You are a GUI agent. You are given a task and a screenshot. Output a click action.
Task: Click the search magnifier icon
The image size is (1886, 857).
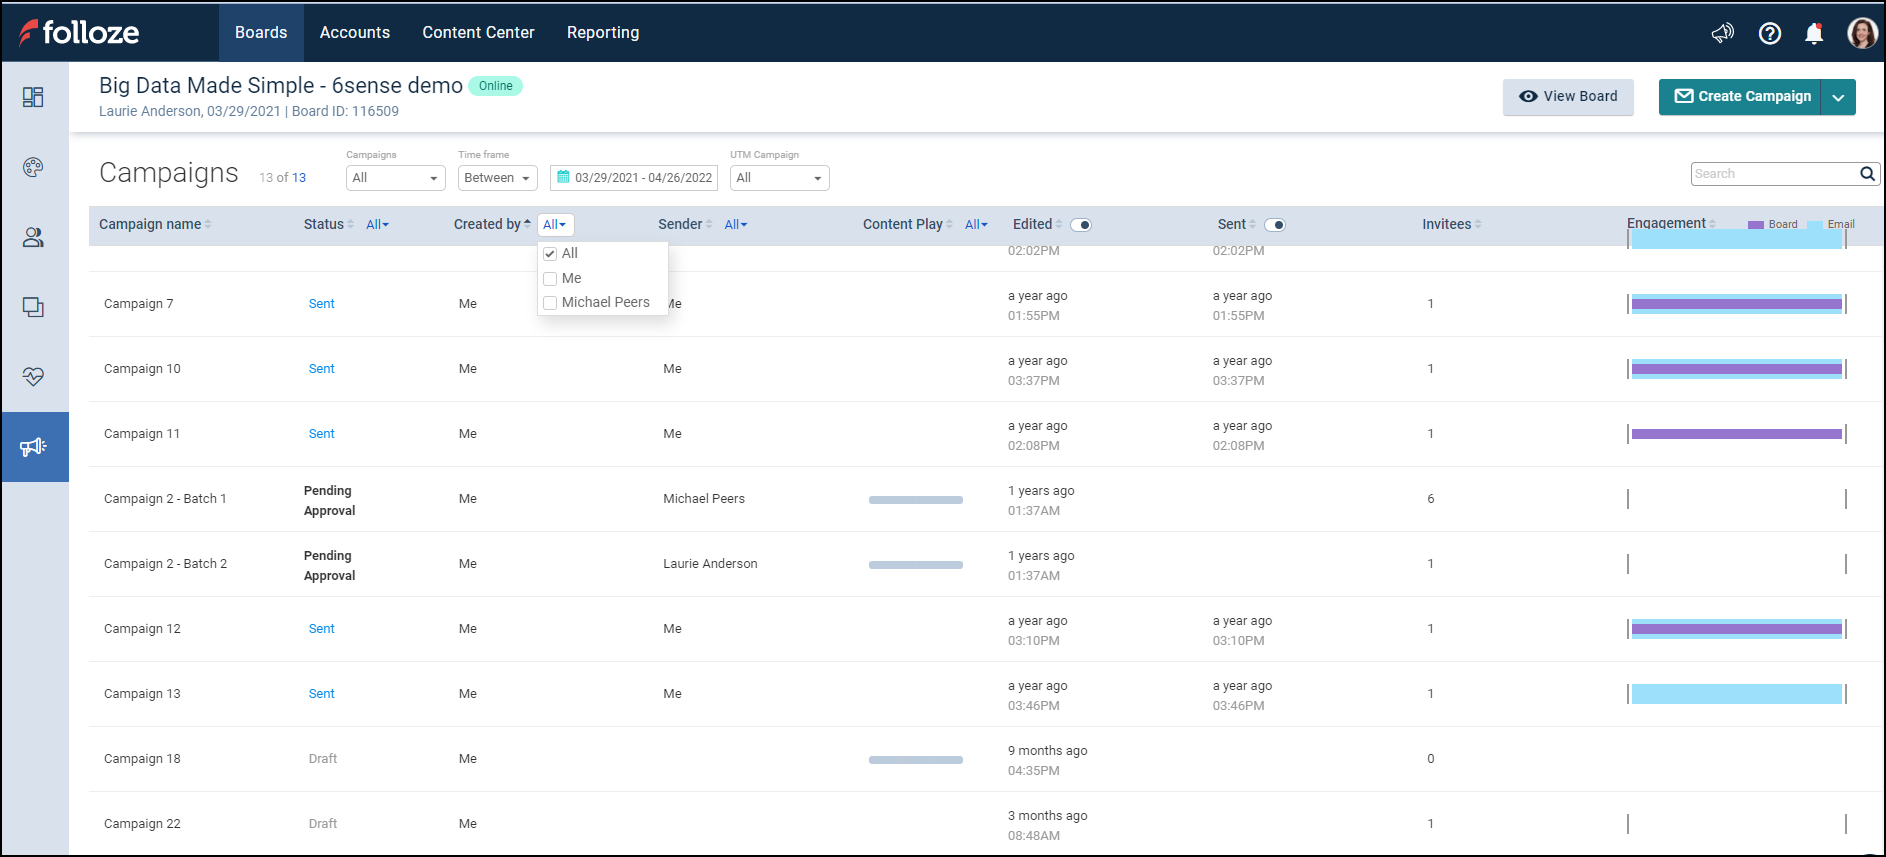click(x=1867, y=174)
